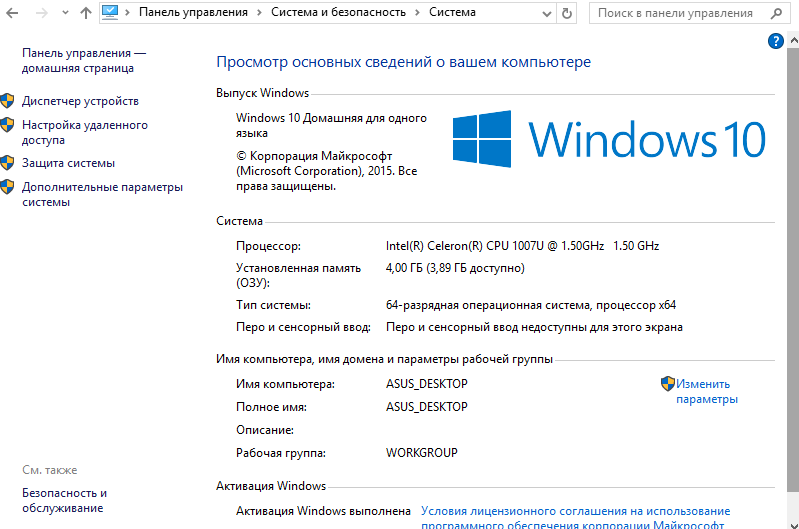799x529 pixels.
Task: Open 'Панель управления — домашняя страница' link
Action: (x=84, y=61)
